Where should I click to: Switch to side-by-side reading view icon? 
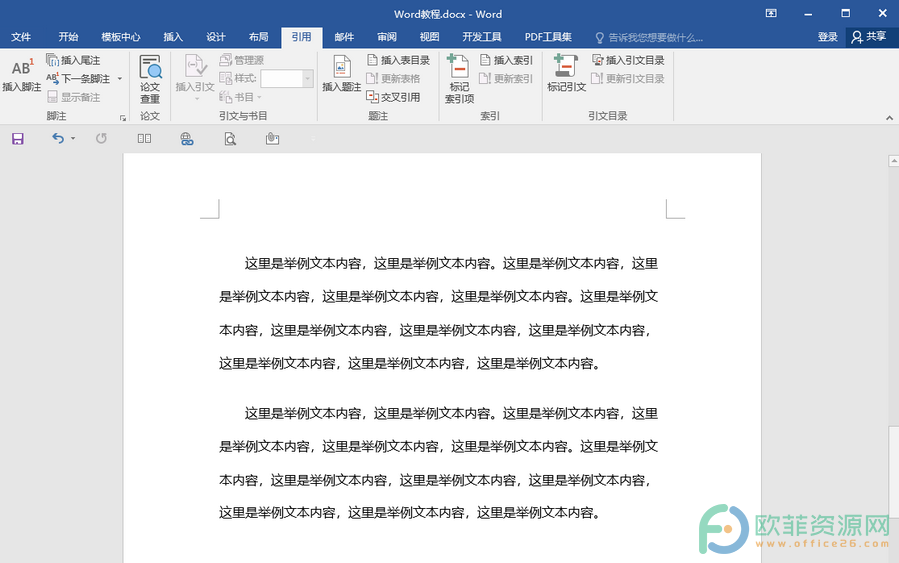[x=144, y=139]
